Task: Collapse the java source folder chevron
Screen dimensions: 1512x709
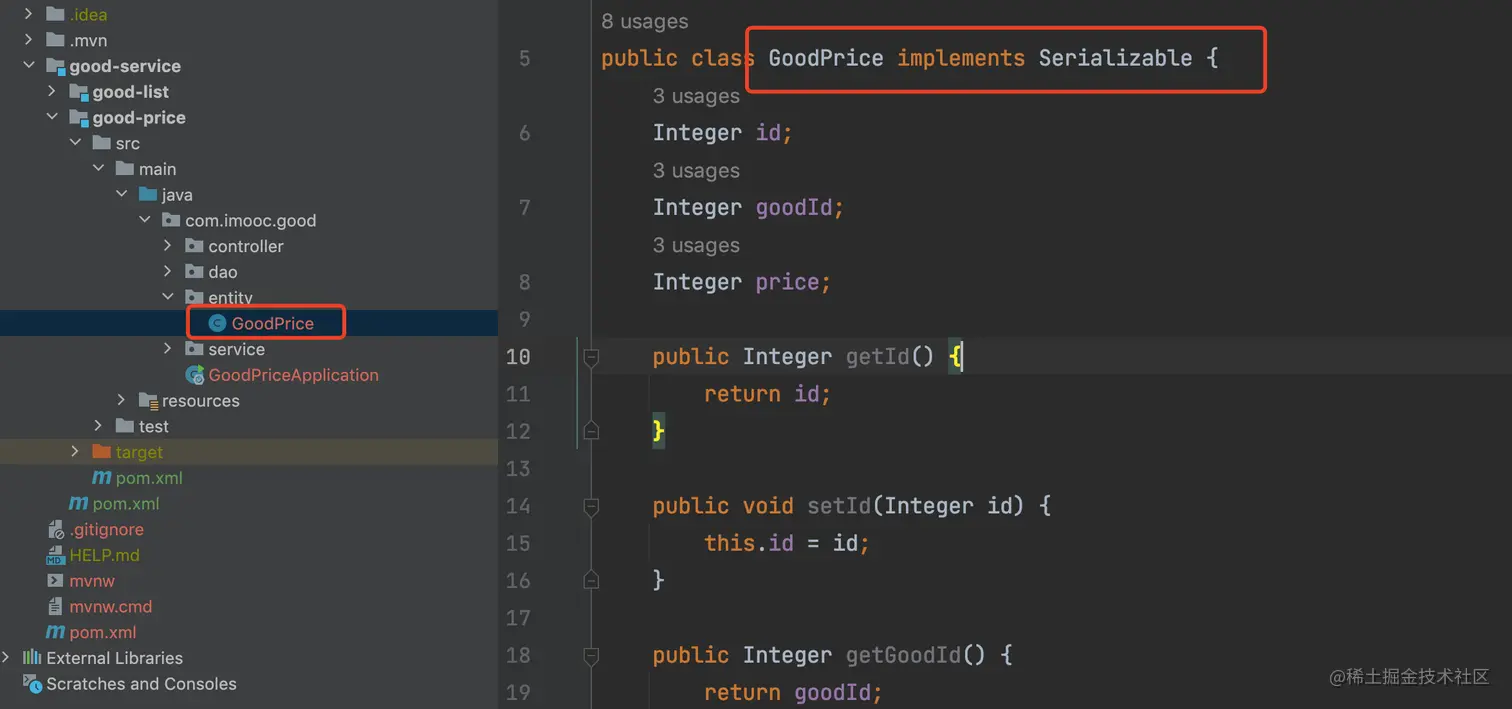Action: (x=121, y=194)
